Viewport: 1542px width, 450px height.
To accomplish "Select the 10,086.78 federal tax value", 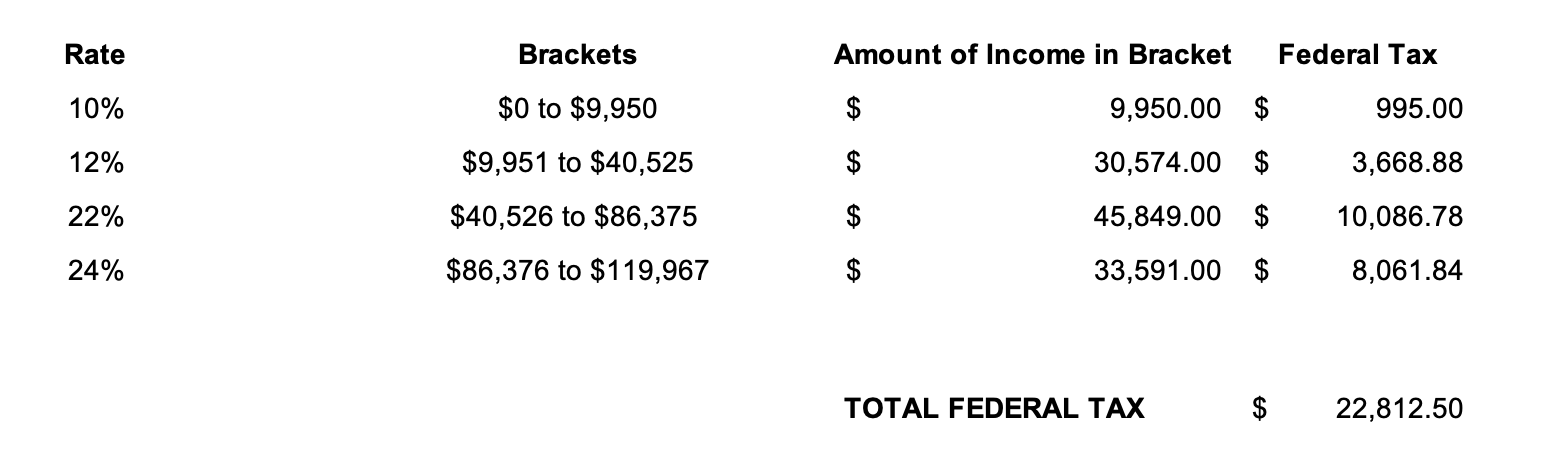I will pyautogui.click(x=1400, y=217).
